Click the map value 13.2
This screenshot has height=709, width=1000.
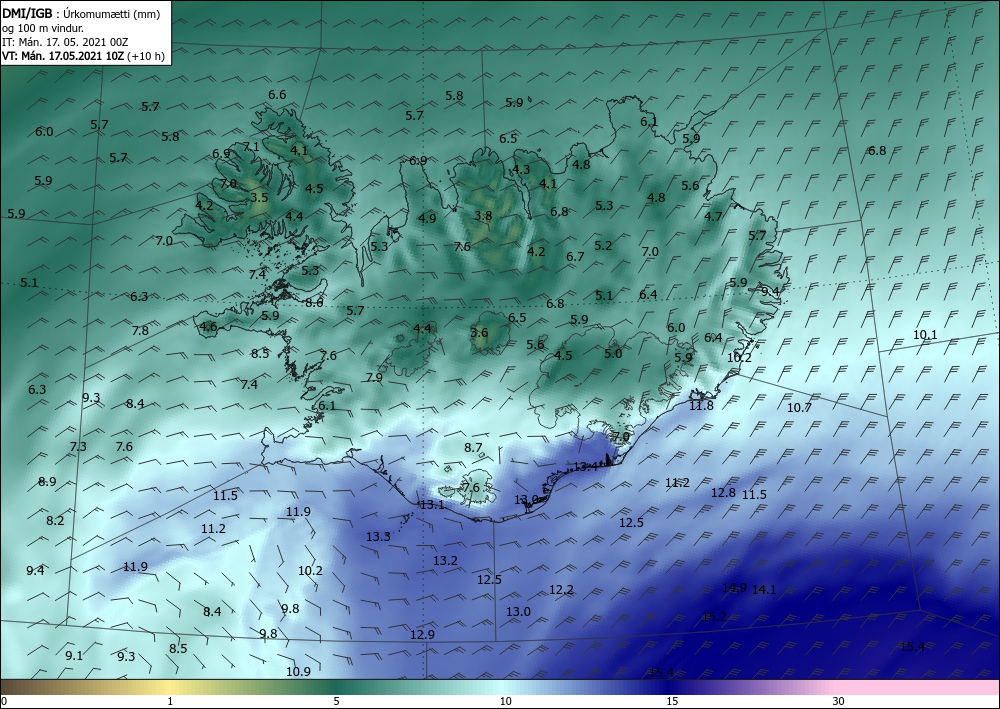pos(445,560)
